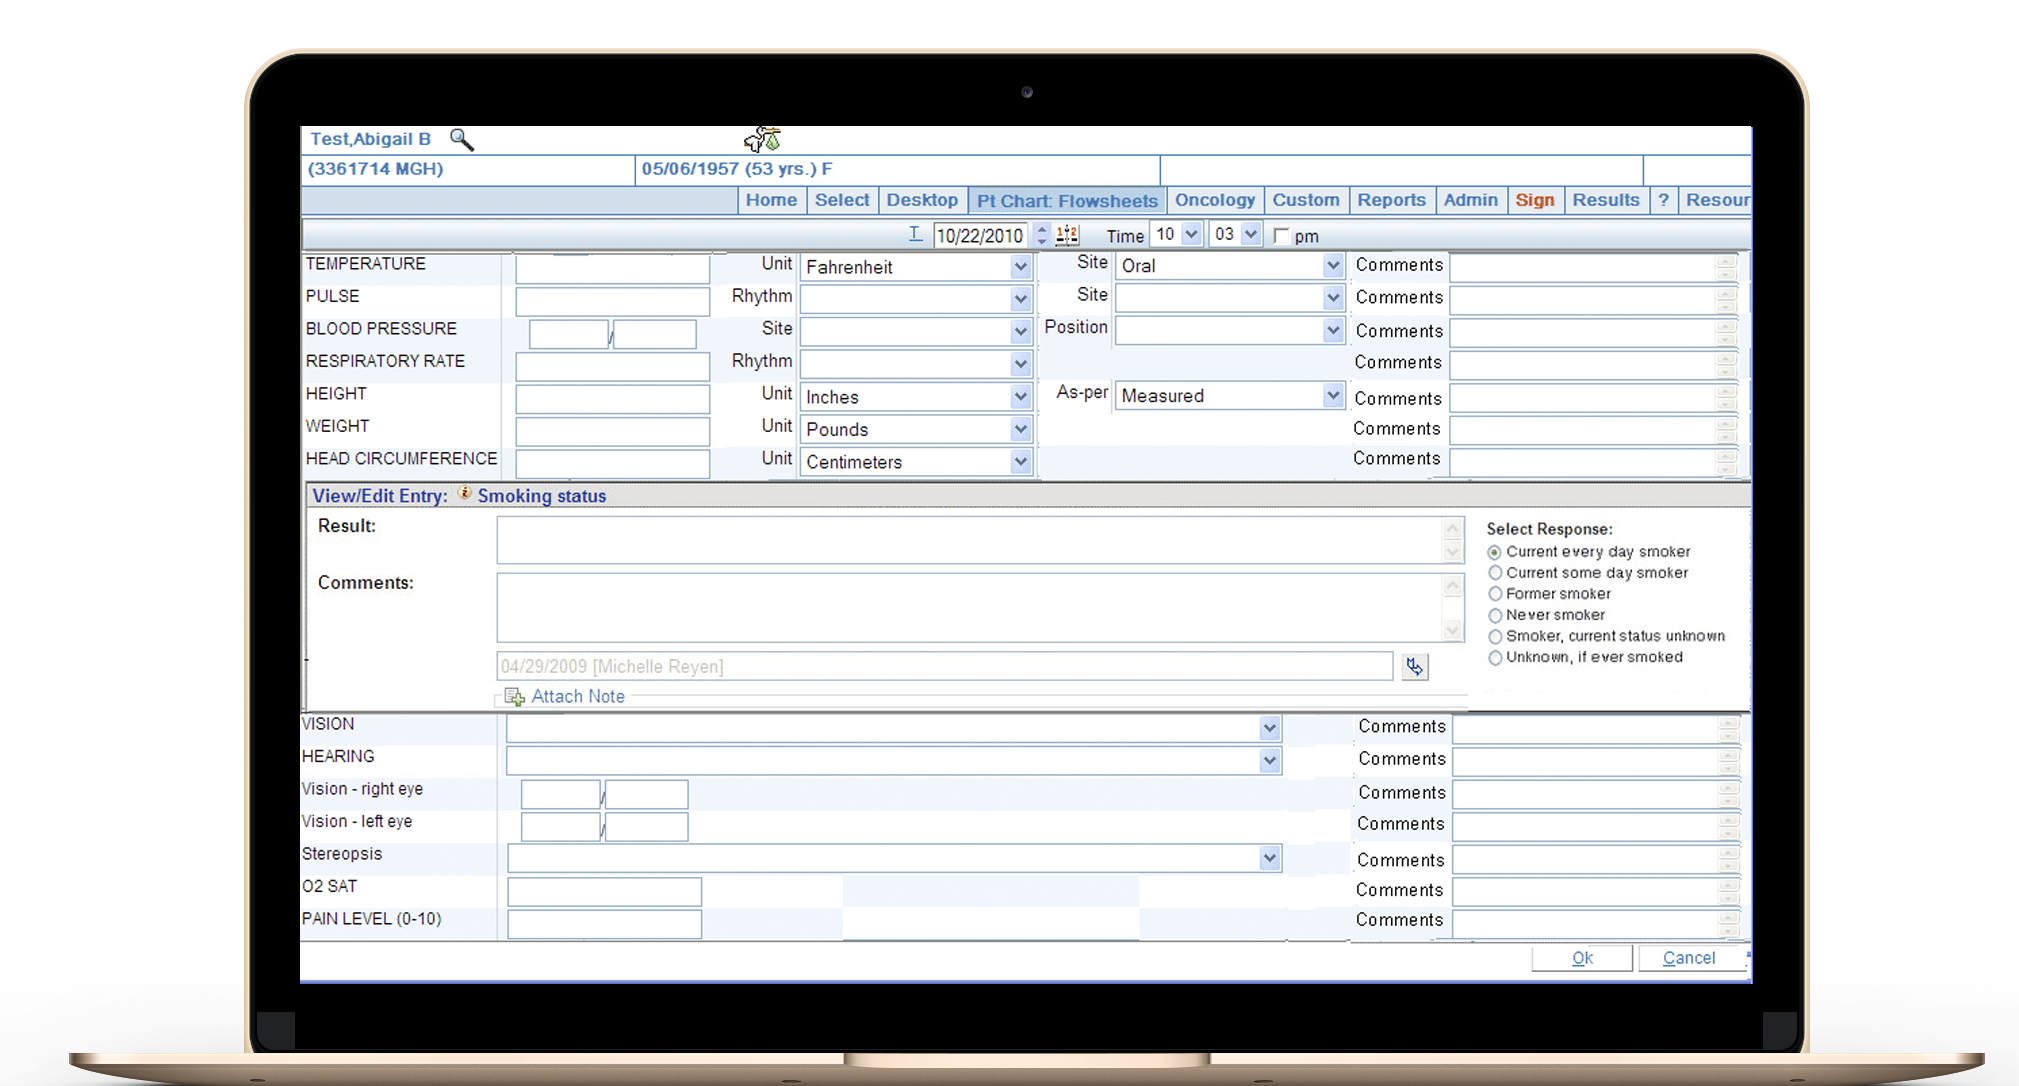Expand the VISION dropdown
2019x1086 pixels.
[x=1269, y=729]
